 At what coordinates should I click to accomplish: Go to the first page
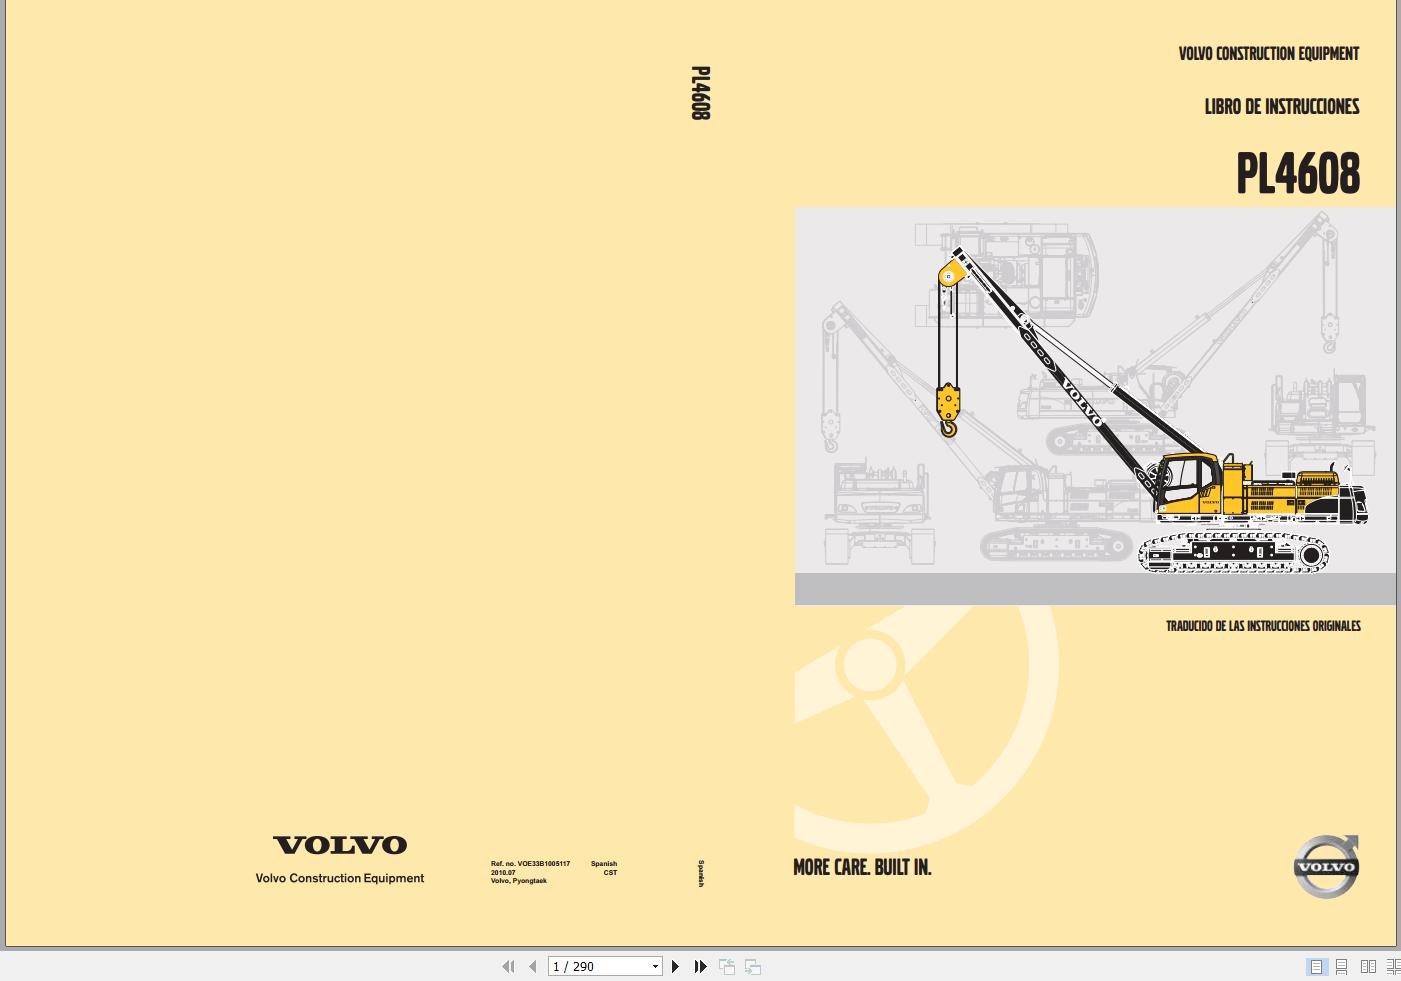click(508, 966)
